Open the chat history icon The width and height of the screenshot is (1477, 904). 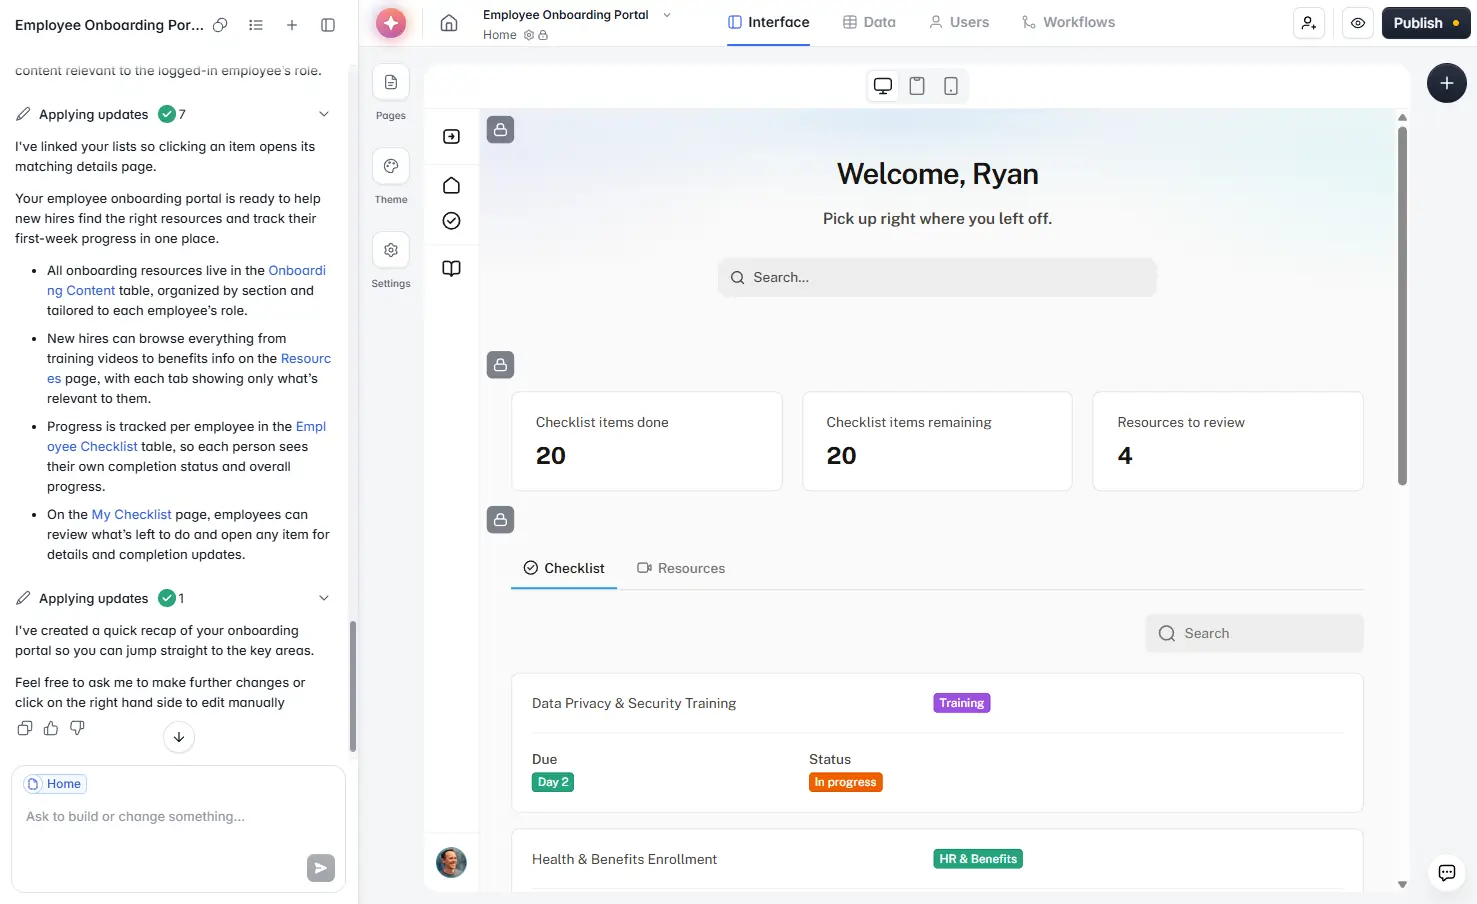coord(220,25)
